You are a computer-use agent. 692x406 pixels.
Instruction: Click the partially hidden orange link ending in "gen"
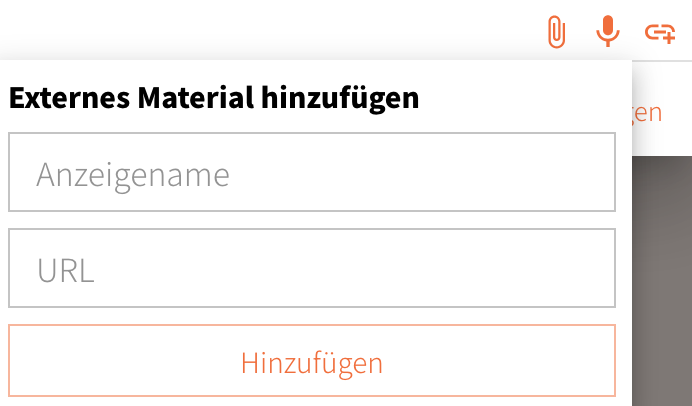coord(647,111)
